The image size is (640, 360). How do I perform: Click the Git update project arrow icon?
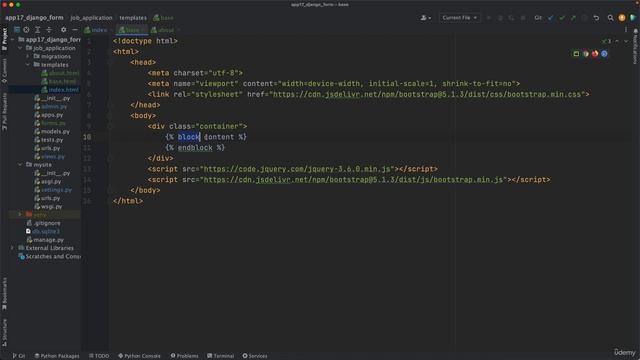click(x=551, y=18)
